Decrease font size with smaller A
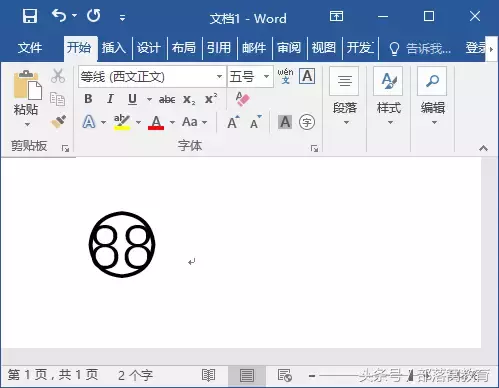The width and height of the screenshot is (499, 388). click(x=255, y=122)
